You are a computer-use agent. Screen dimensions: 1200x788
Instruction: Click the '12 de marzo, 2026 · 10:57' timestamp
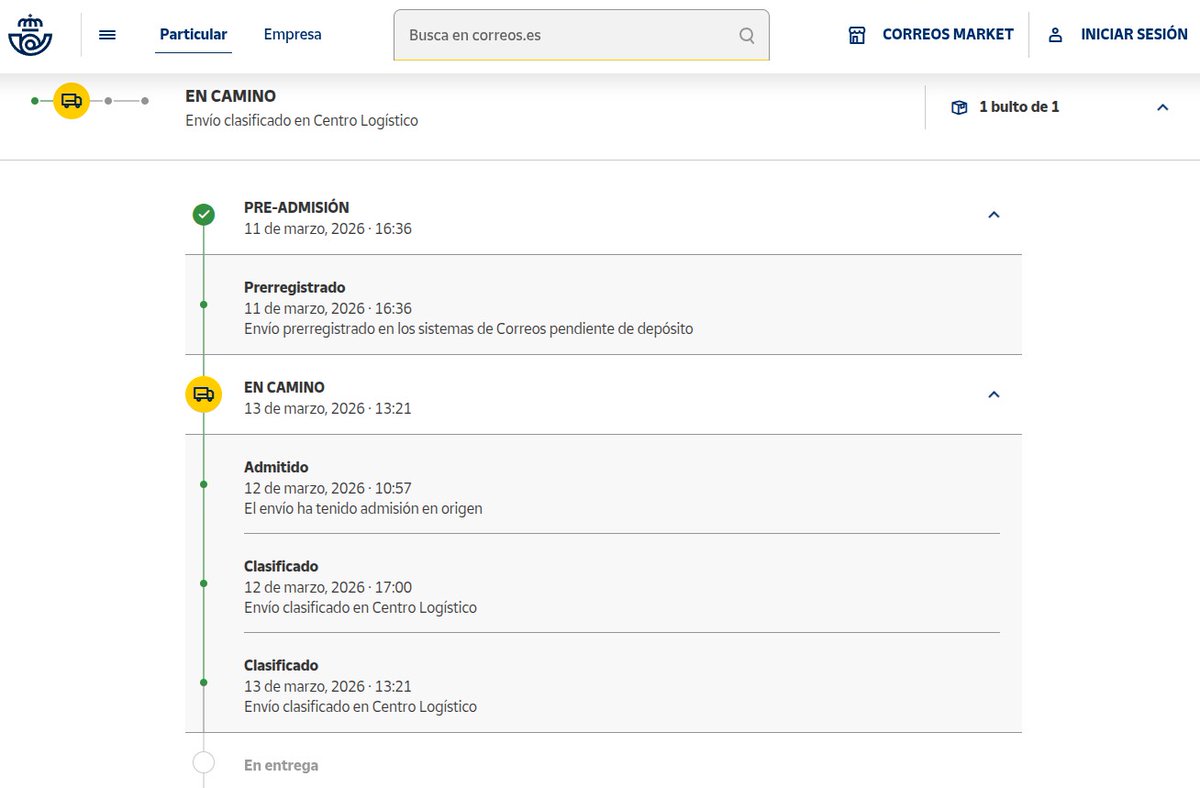pyautogui.click(x=328, y=488)
